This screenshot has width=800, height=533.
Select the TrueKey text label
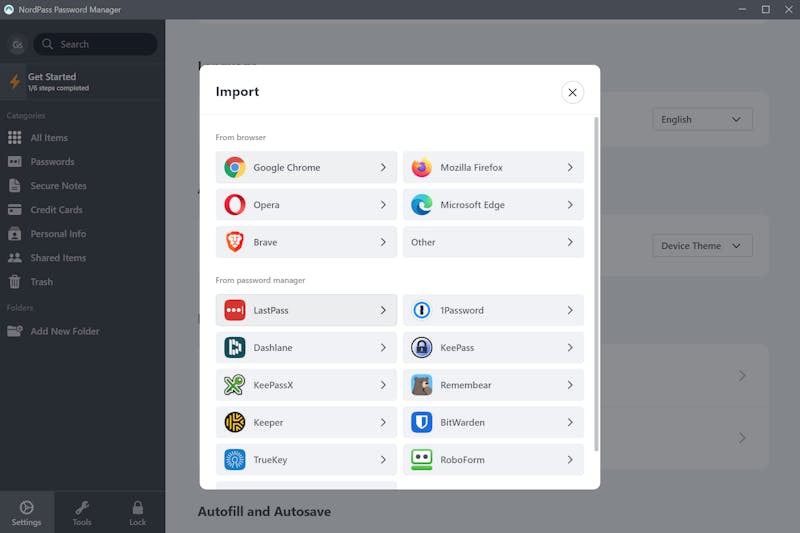click(x=270, y=460)
